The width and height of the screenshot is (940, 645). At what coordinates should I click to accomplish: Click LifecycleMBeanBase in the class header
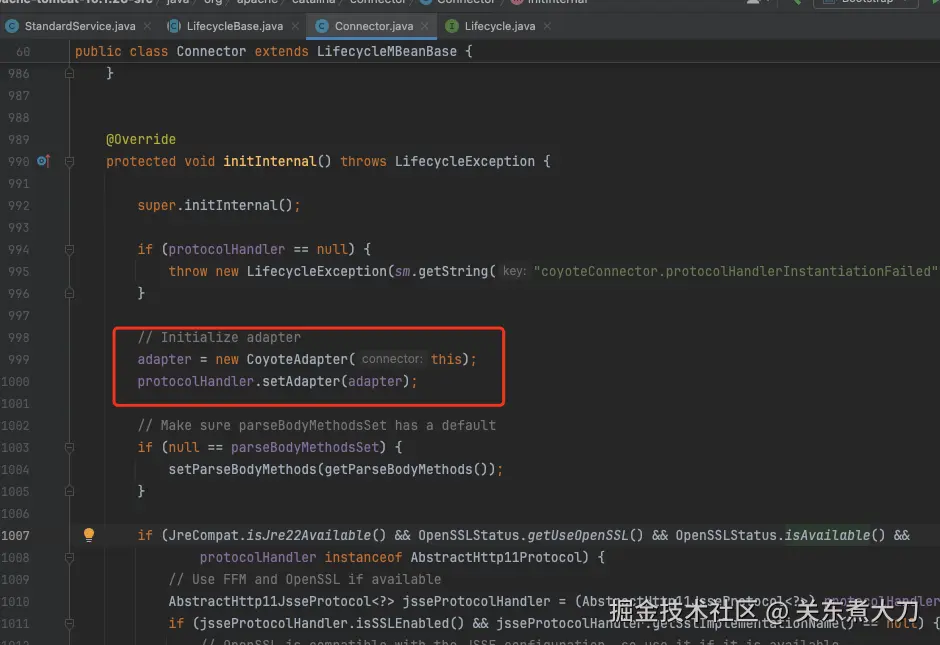tap(387, 52)
